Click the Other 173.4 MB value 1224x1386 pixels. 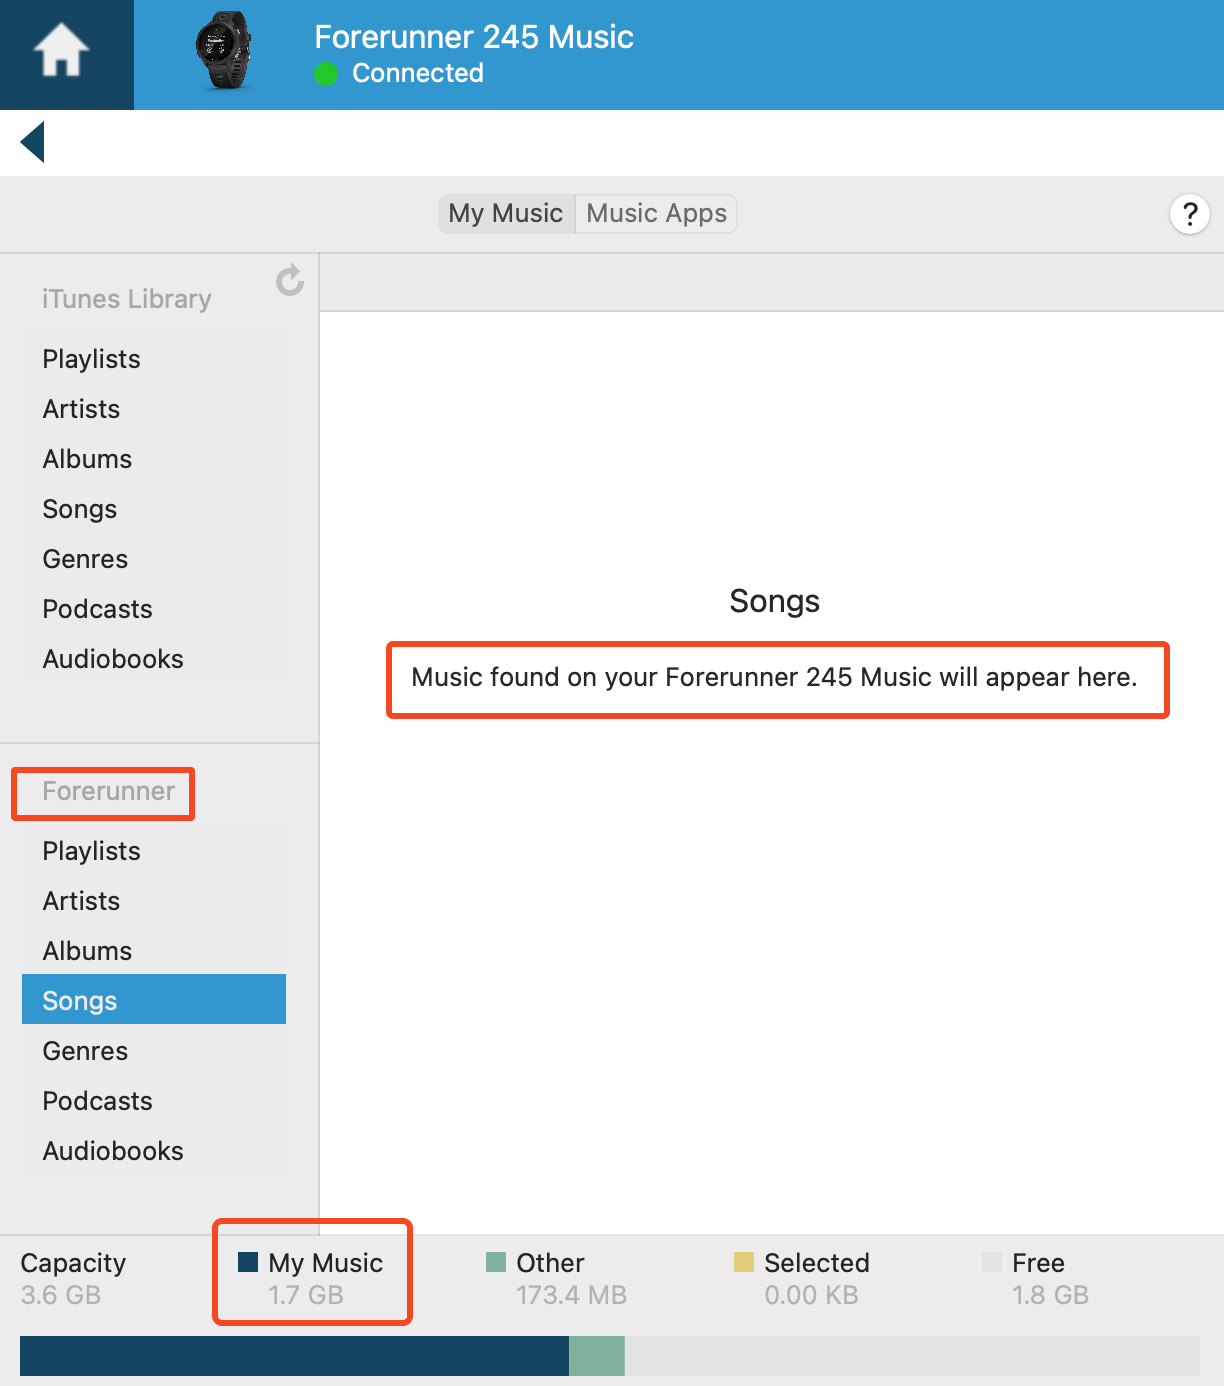pyautogui.click(x=571, y=1295)
